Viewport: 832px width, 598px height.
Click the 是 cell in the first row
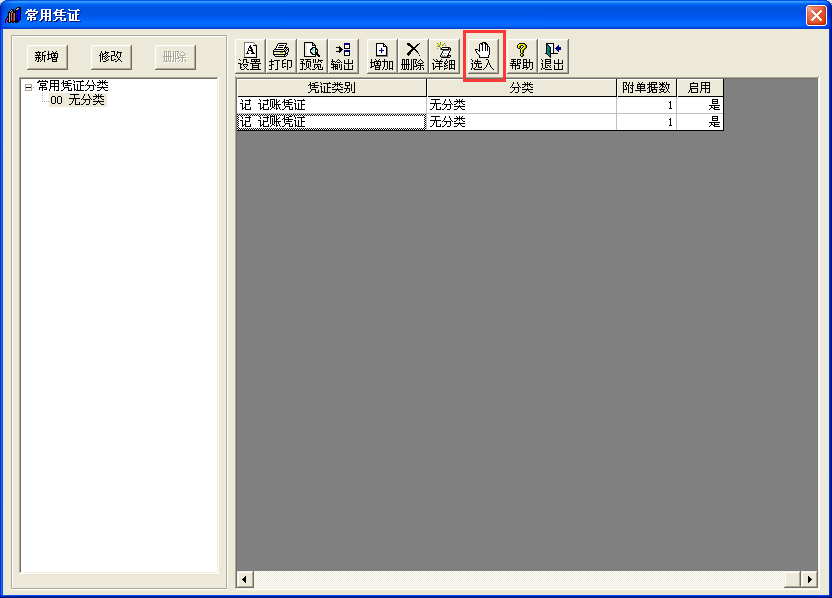(x=699, y=105)
